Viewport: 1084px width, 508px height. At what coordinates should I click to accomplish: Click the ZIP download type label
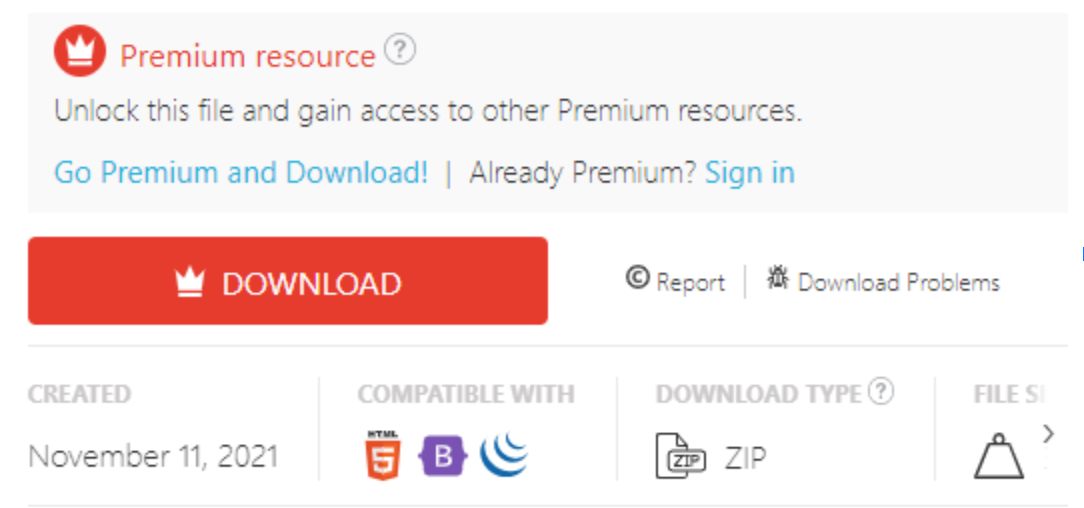click(746, 457)
